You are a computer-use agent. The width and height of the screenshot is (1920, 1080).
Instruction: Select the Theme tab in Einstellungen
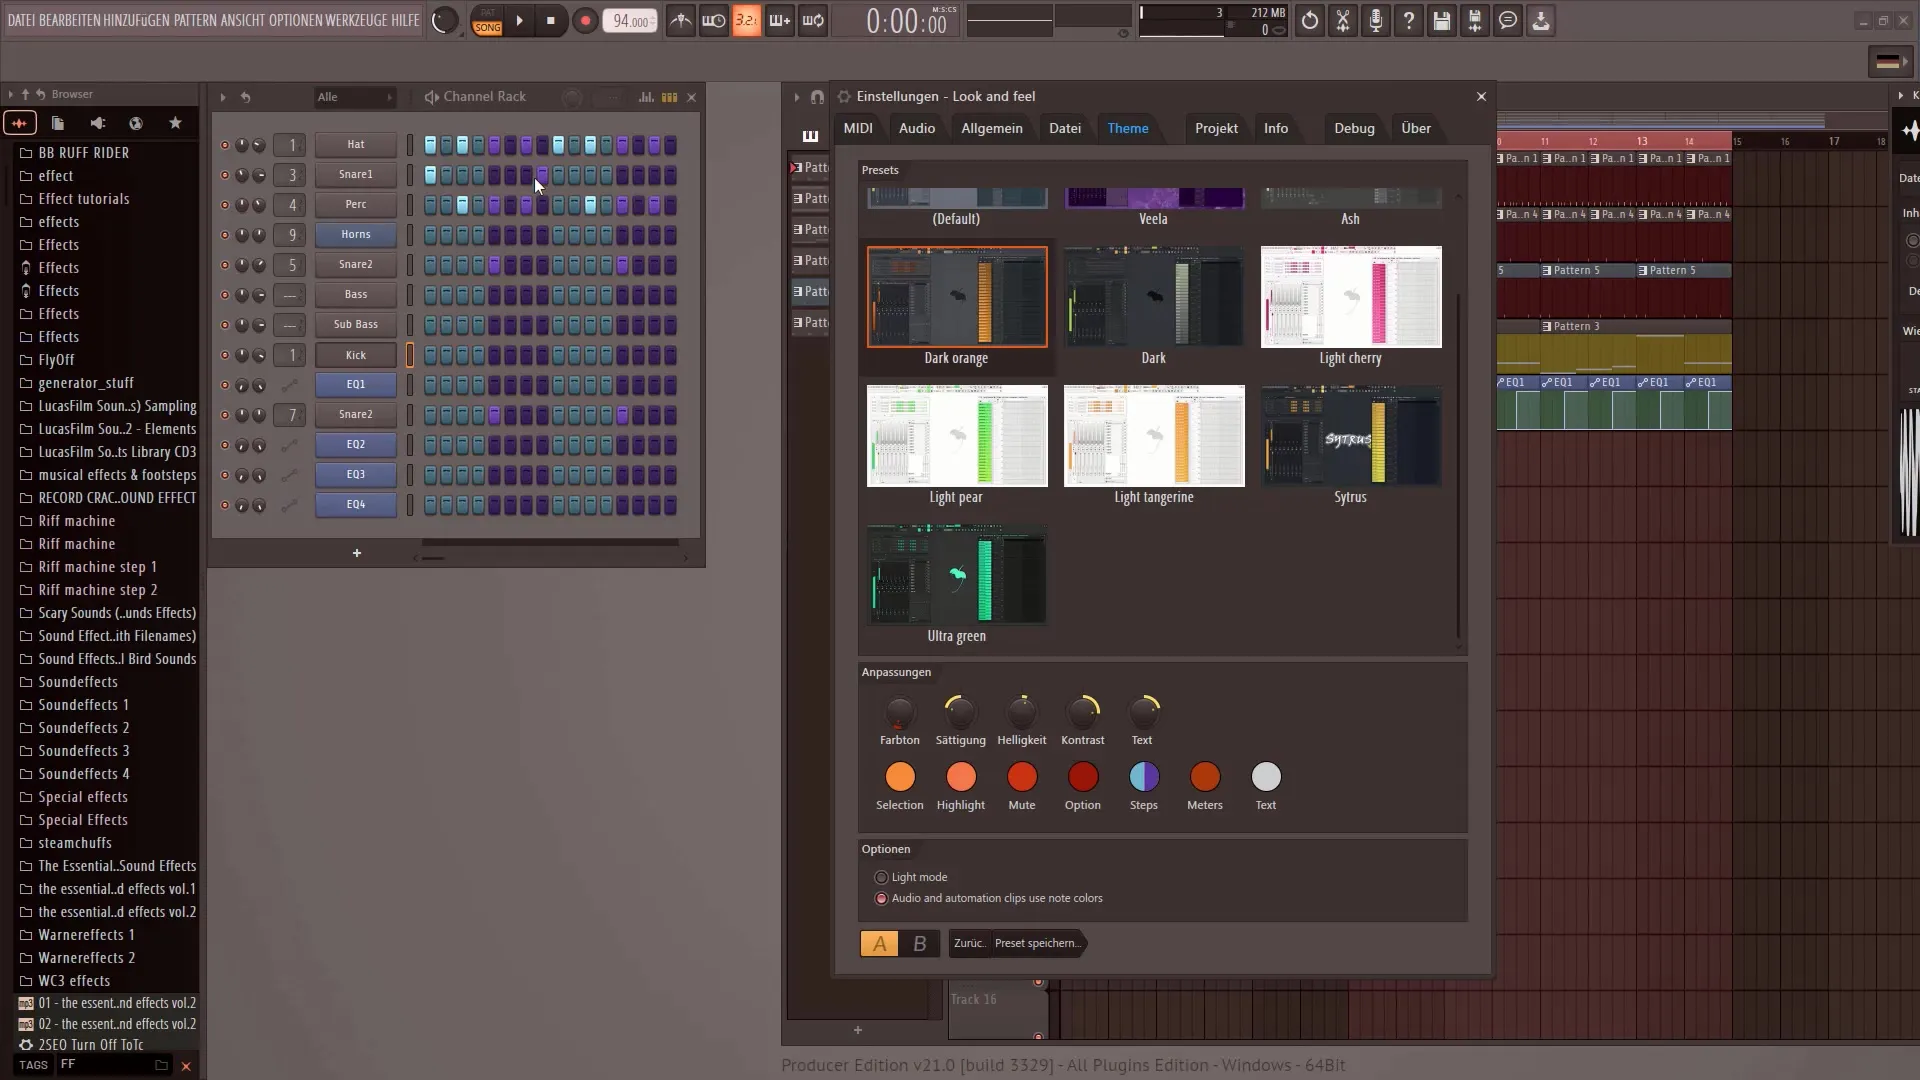[x=1127, y=128]
